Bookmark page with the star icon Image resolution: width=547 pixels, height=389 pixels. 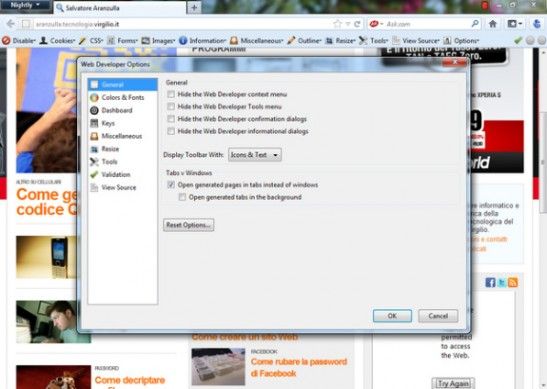tap(337, 24)
